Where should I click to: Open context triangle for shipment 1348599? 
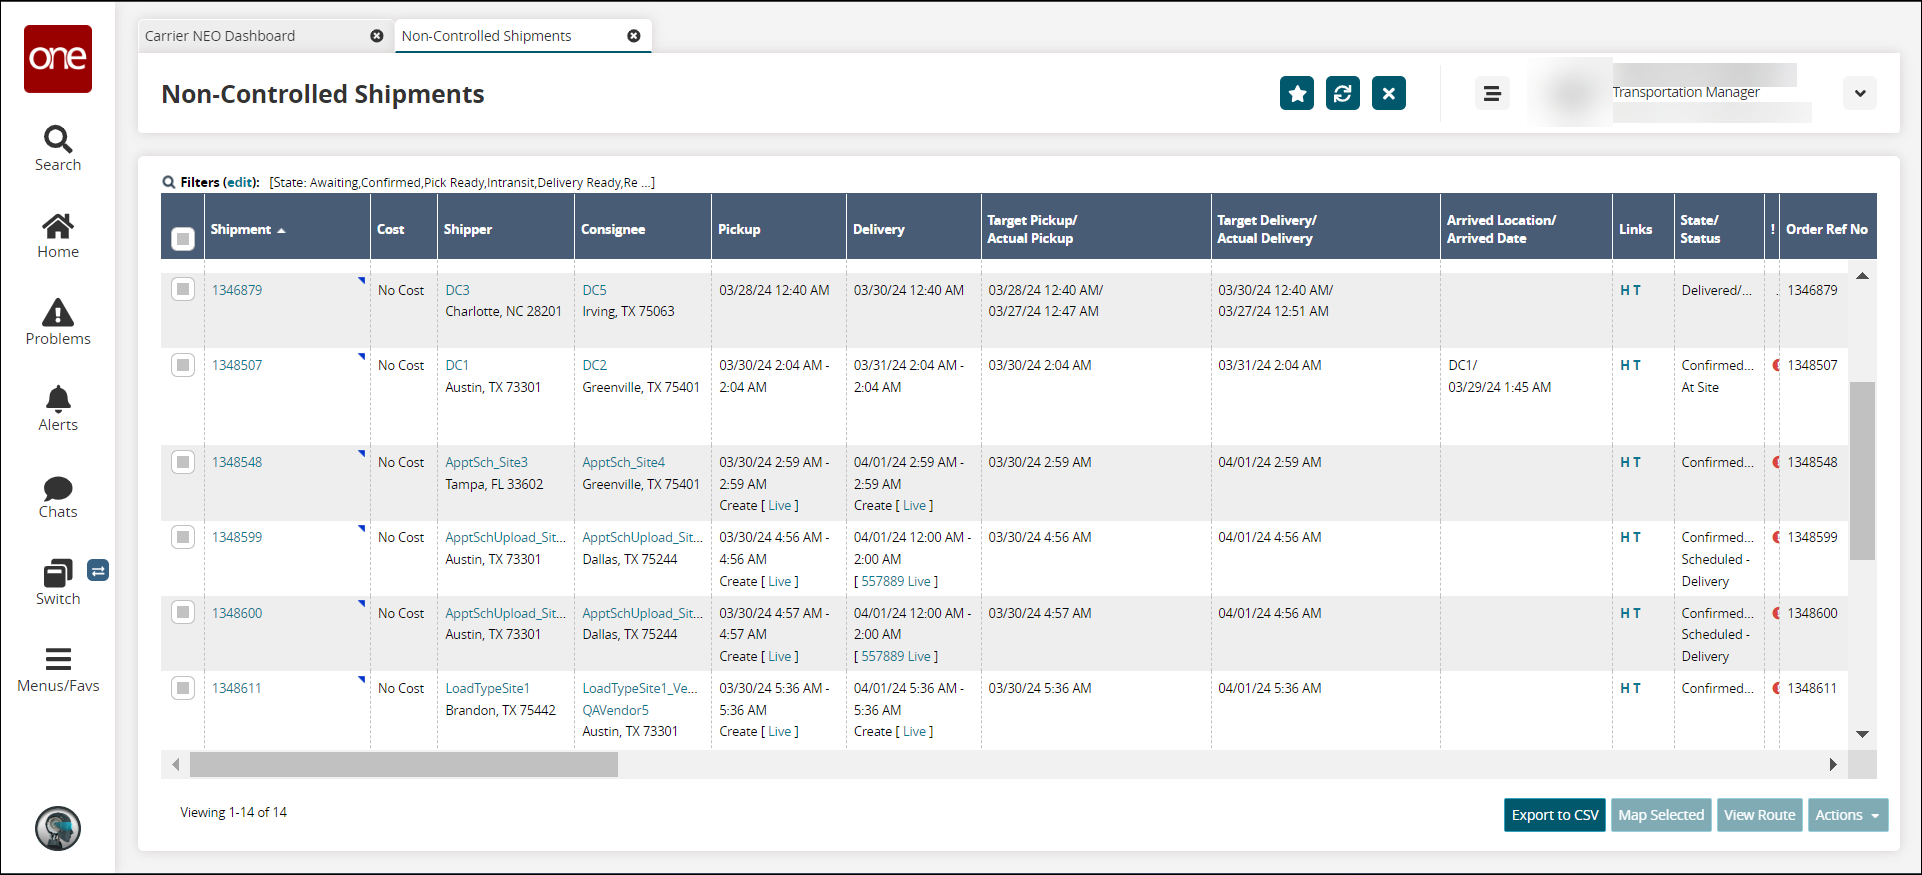[362, 528]
